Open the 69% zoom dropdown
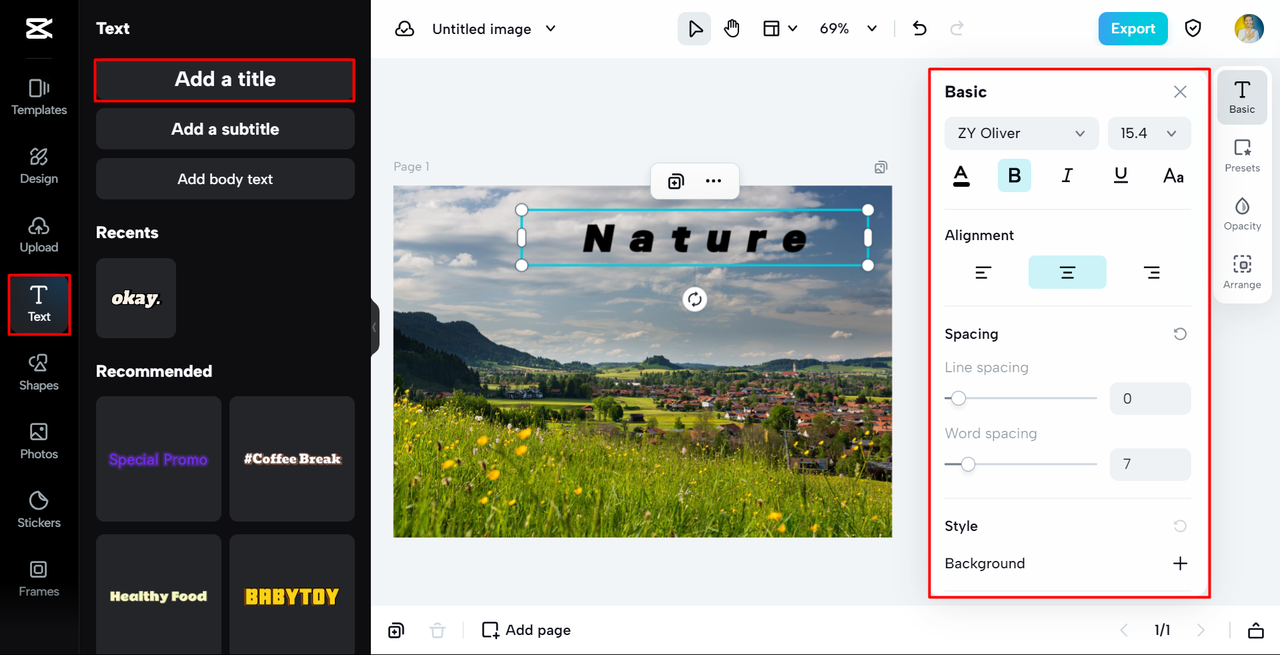1280x655 pixels. point(848,29)
